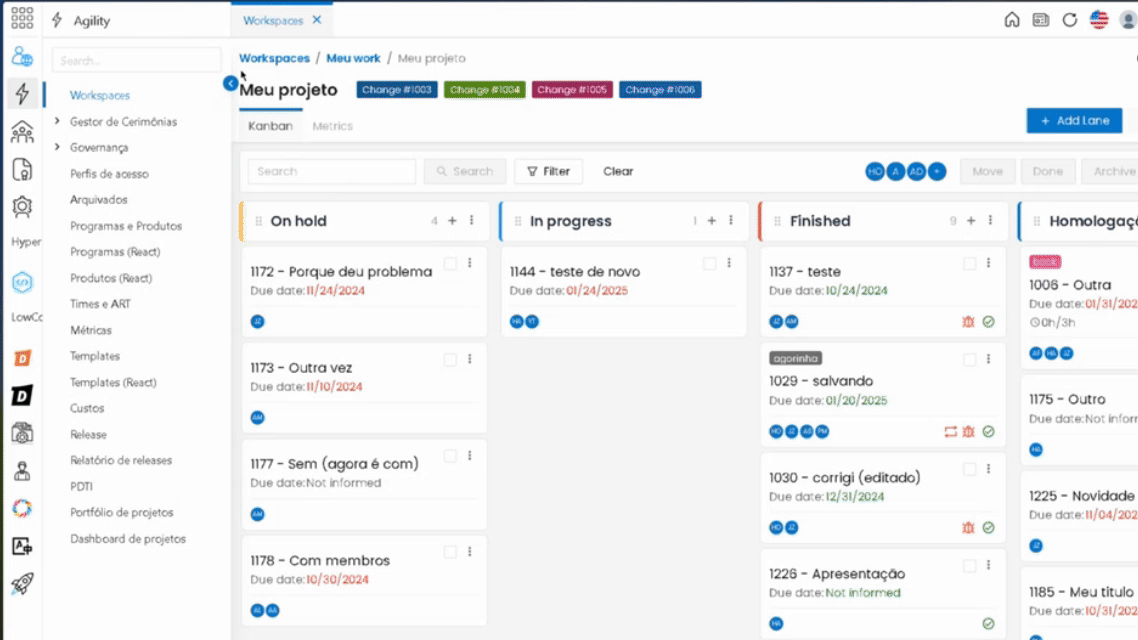This screenshot has width=1138, height=640.
Task: Click the Add Lane button
Action: (1074, 120)
